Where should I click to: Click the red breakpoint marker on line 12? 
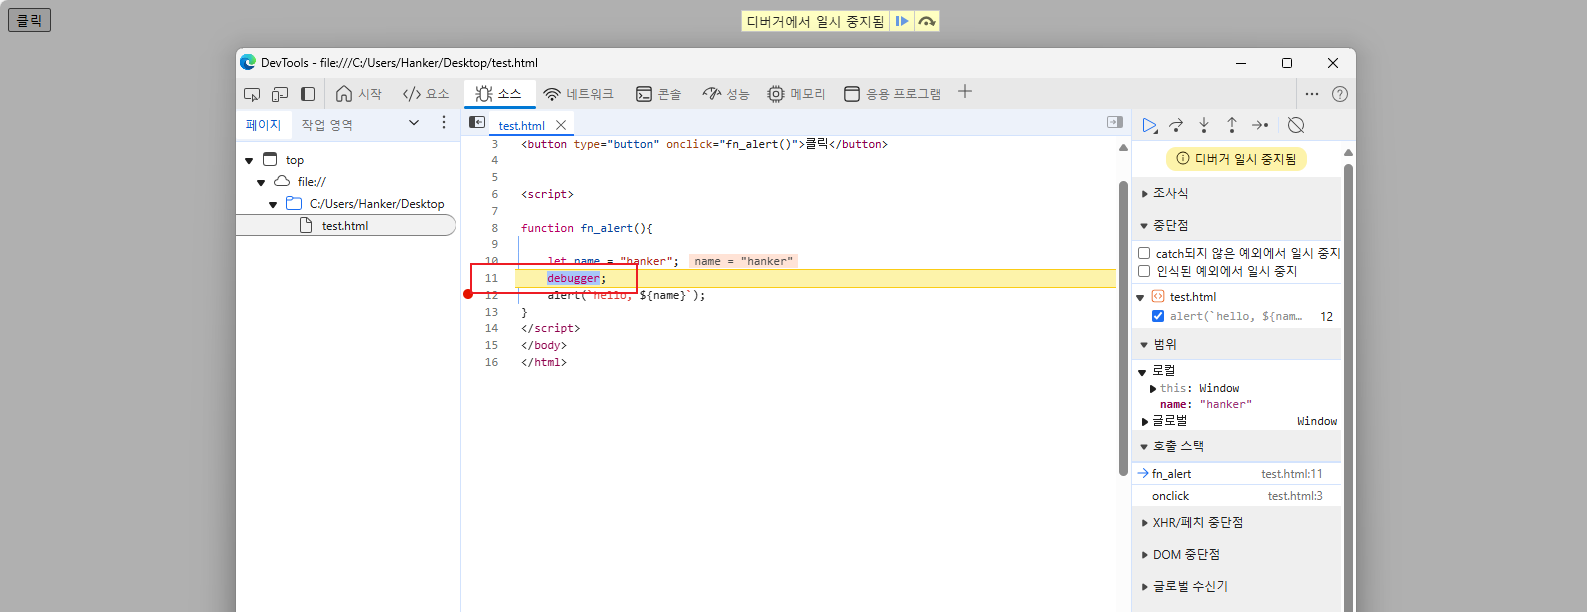468,294
